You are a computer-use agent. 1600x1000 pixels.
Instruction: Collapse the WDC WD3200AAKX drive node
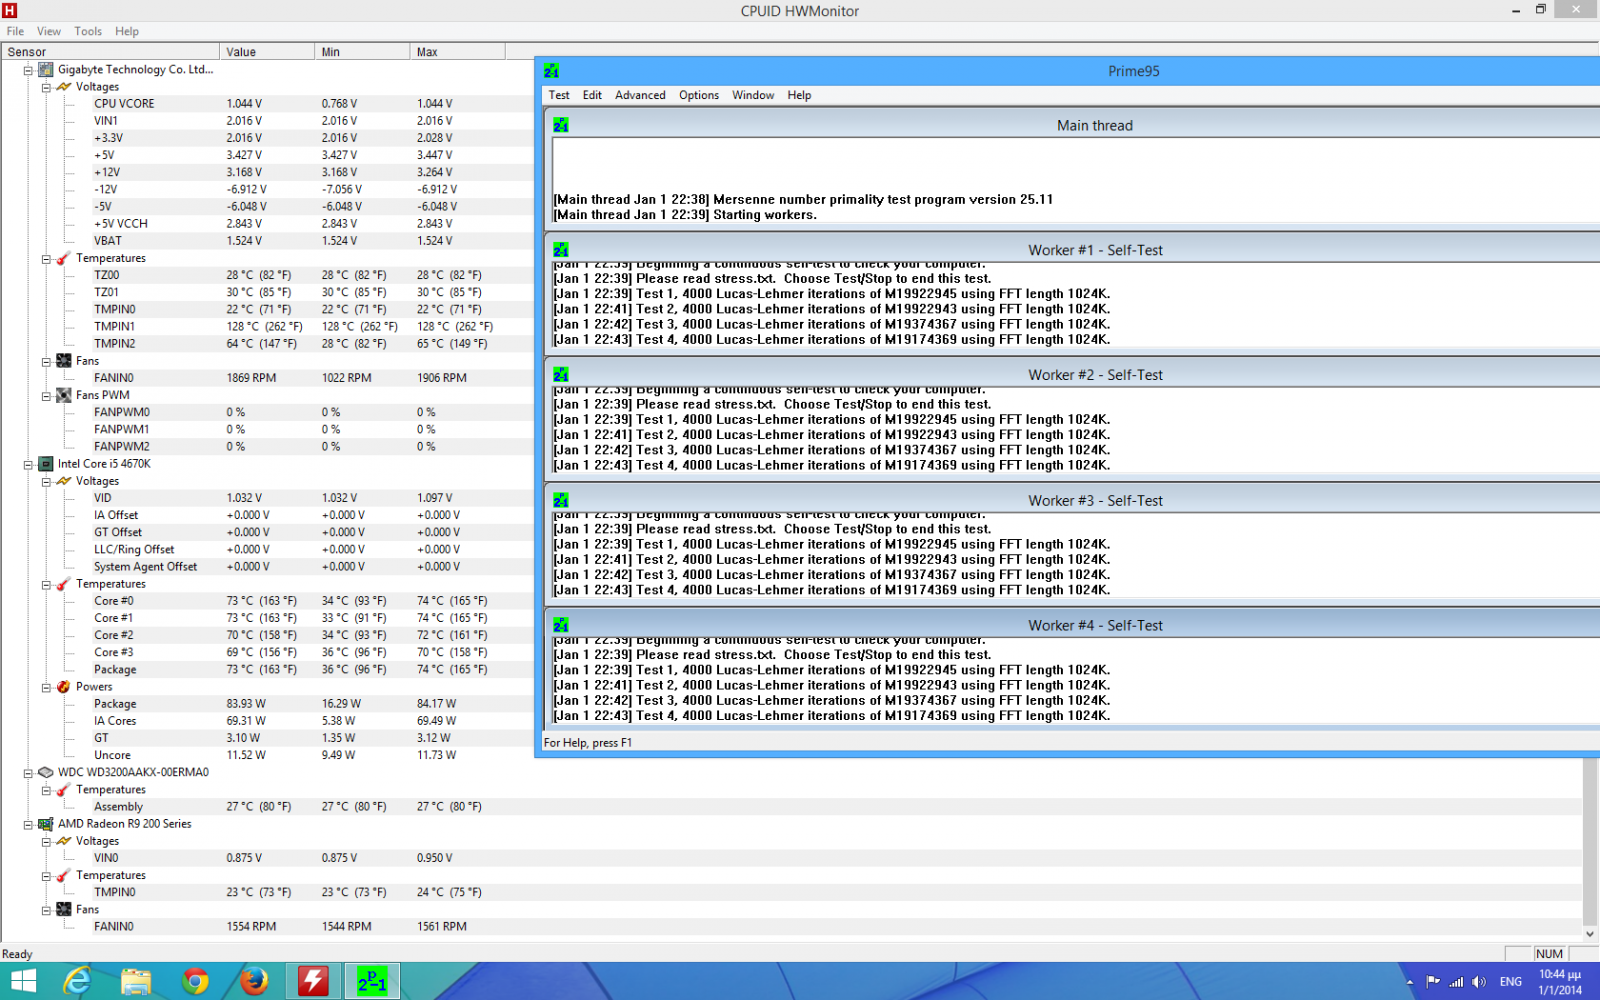click(28, 773)
